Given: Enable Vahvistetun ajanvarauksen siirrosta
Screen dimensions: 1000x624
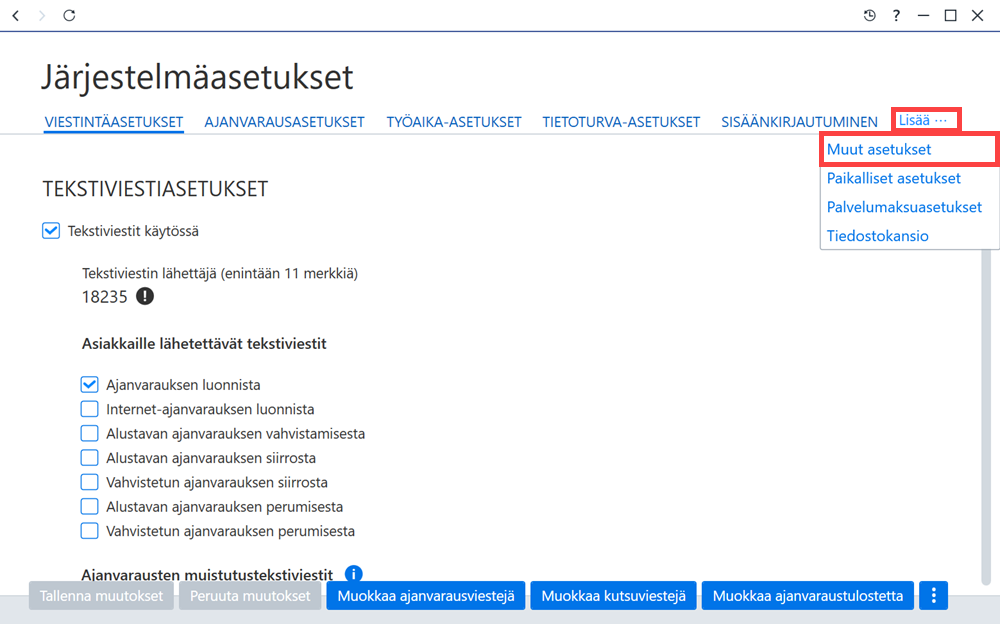Looking at the screenshot, I should point(89,482).
